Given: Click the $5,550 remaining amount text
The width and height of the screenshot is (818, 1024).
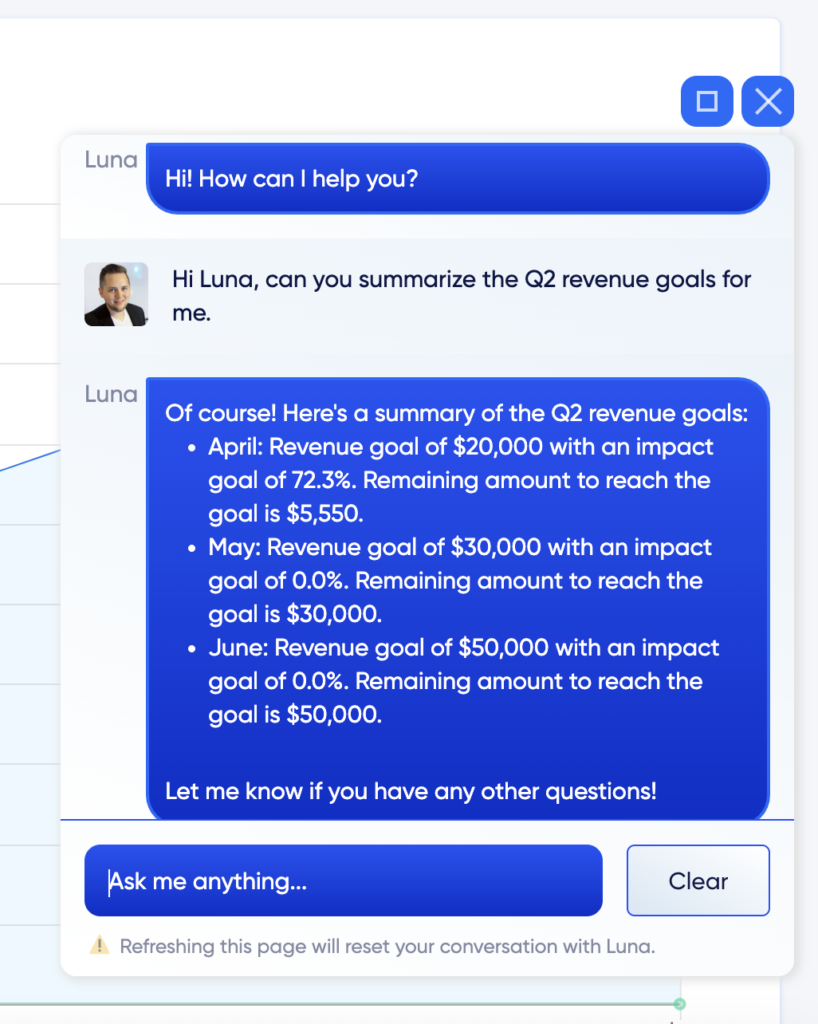Looking at the screenshot, I should tap(324, 513).
